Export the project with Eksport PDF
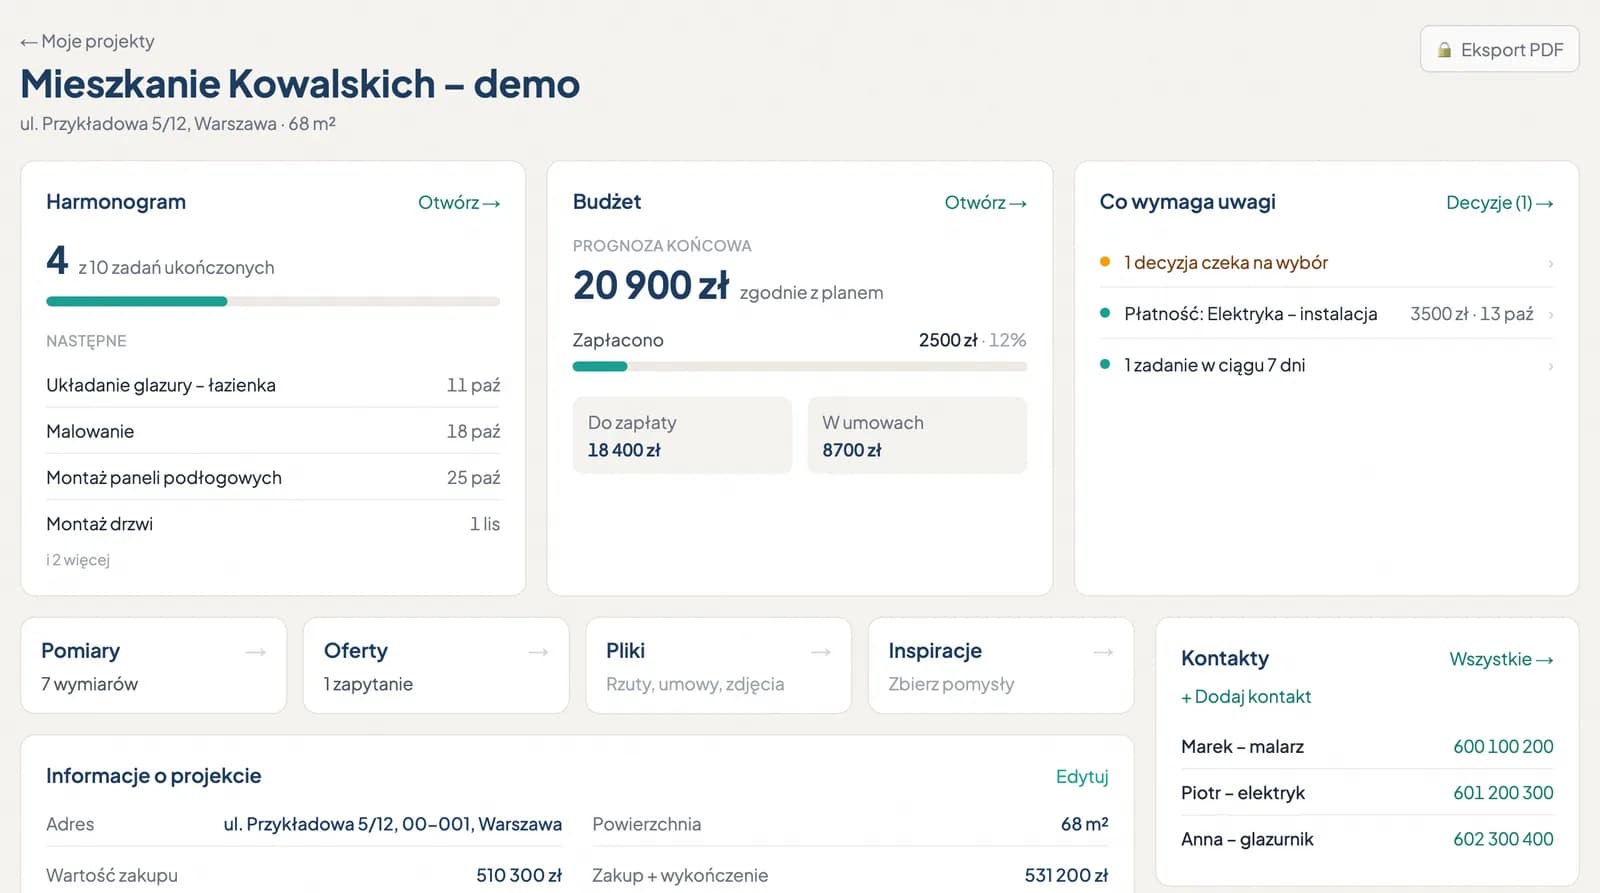 tap(1499, 49)
